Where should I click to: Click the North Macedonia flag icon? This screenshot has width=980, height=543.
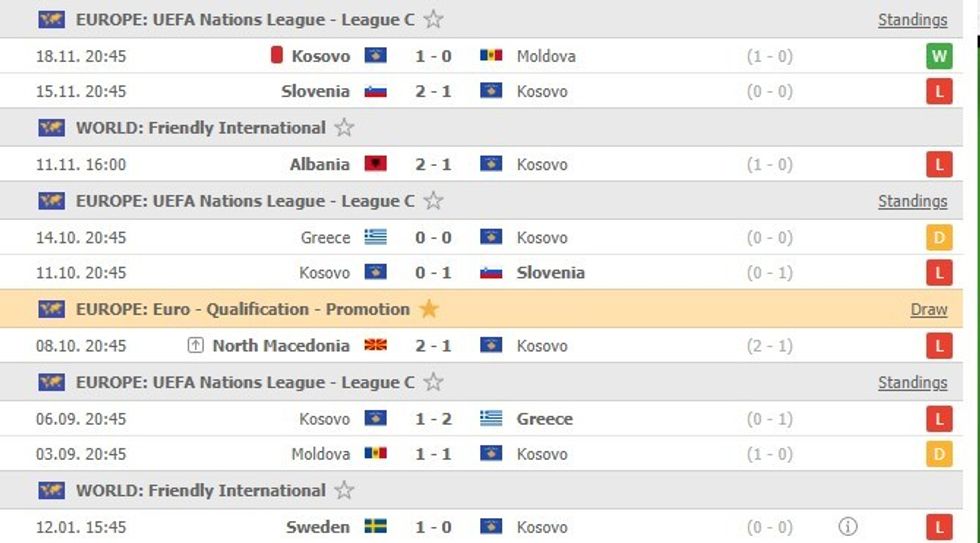click(376, 345)
